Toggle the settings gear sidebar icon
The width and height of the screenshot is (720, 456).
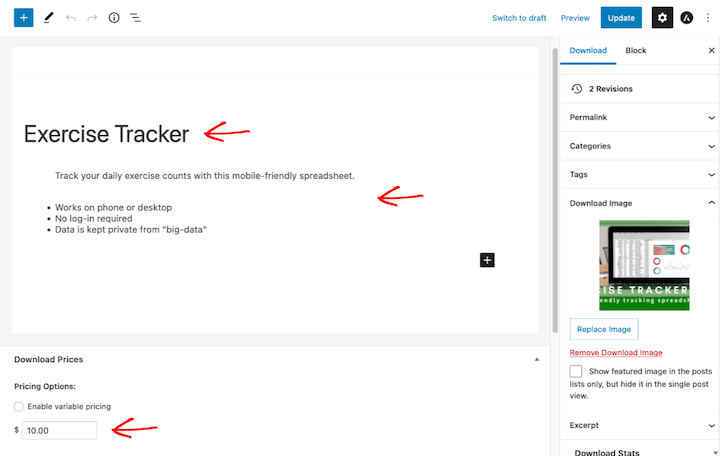pyautogui.click(x=662, y=18)
